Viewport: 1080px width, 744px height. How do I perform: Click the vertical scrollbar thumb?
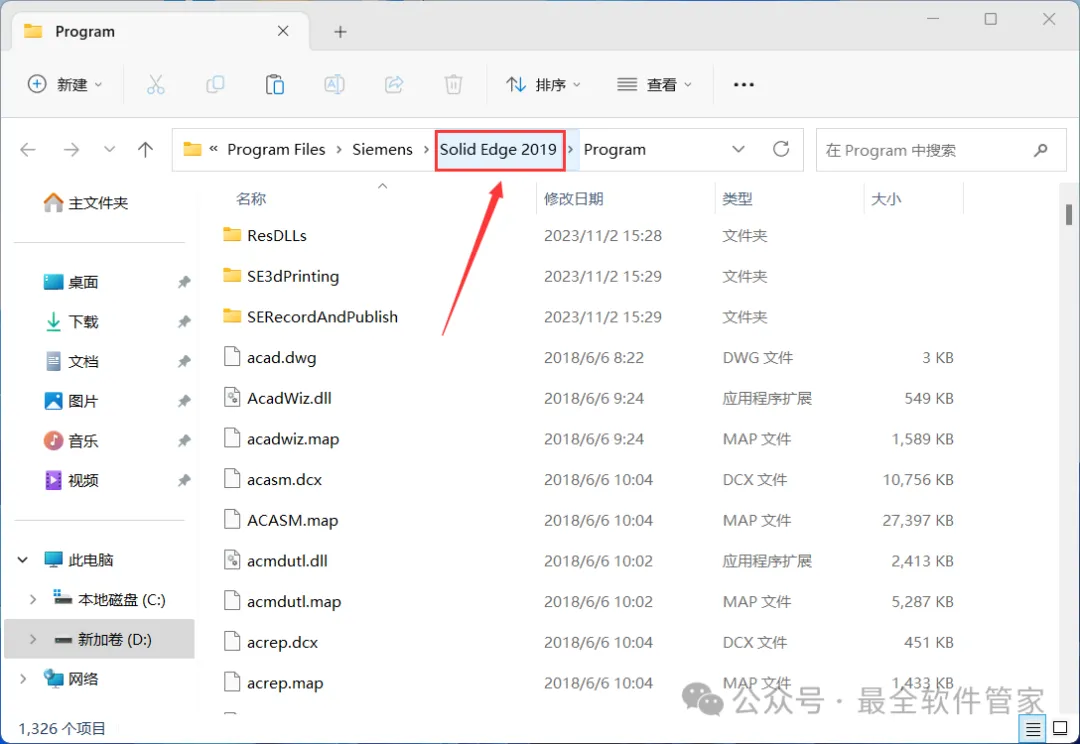[1068, 214]
